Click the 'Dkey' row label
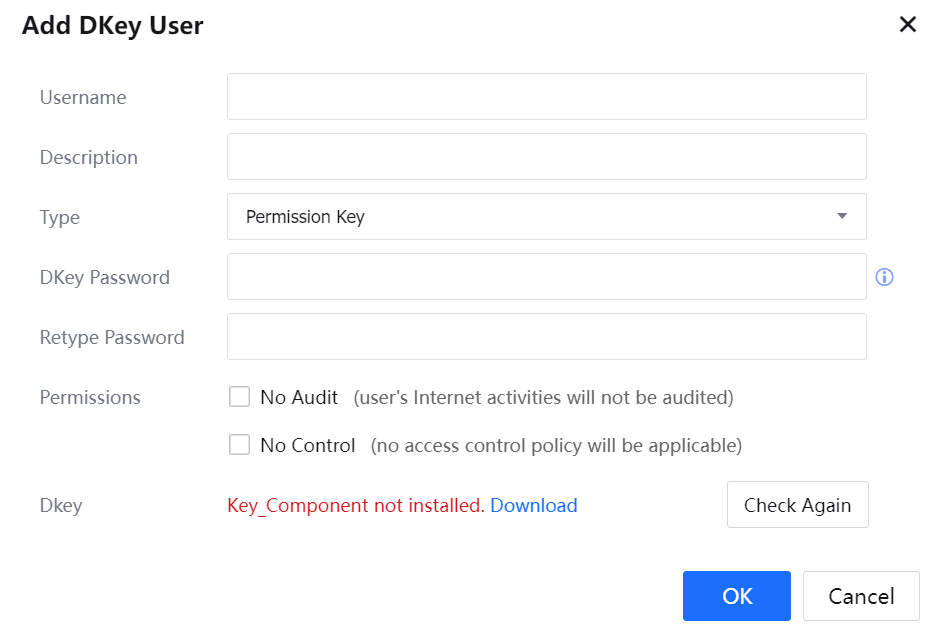Image resolution: width=940 pixels, height=627 pixels. coord(61,505)
